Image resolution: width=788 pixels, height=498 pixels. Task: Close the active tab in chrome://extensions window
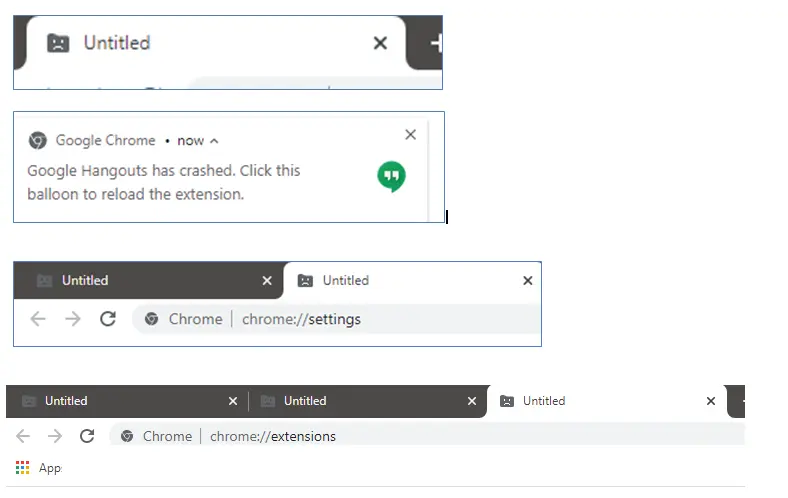click(x=711, y=401)
